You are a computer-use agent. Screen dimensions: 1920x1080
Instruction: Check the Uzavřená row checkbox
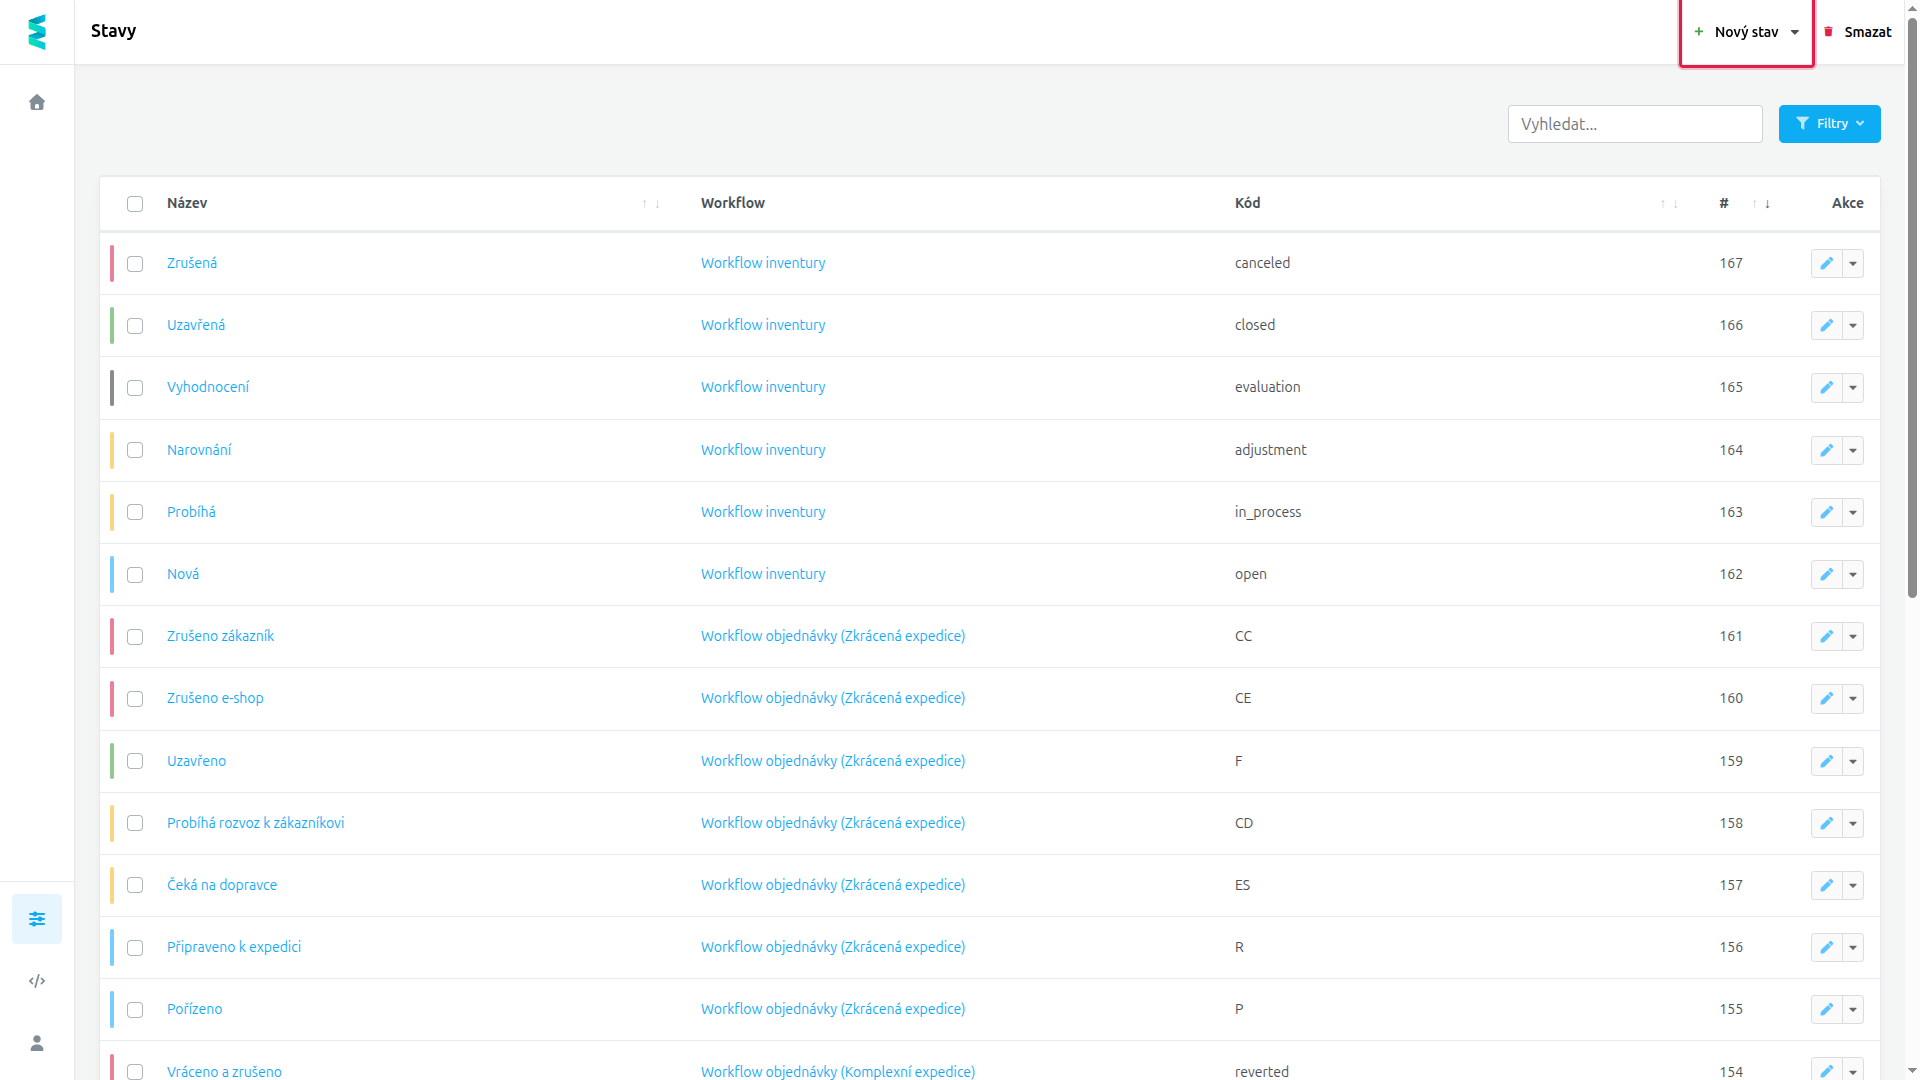pos(135,326)
